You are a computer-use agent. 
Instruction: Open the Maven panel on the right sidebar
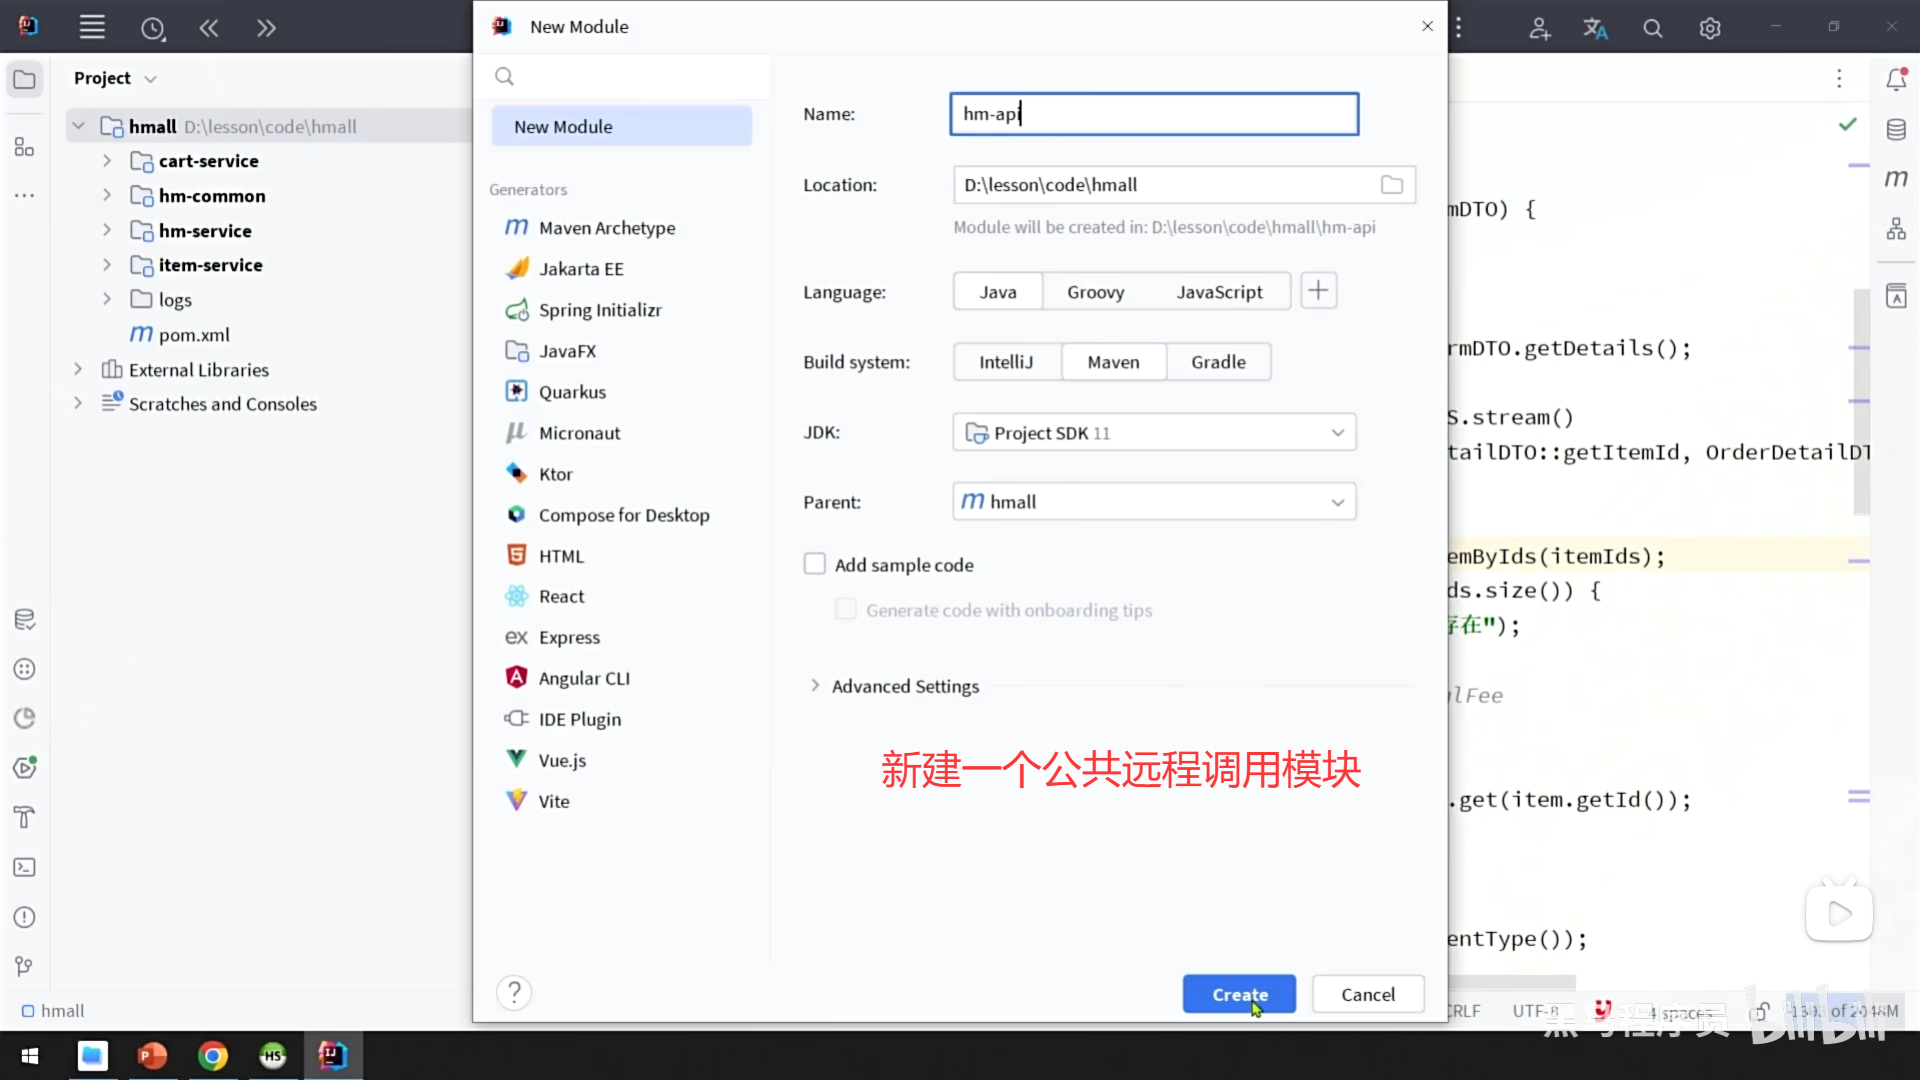[x=1896, y=178]
